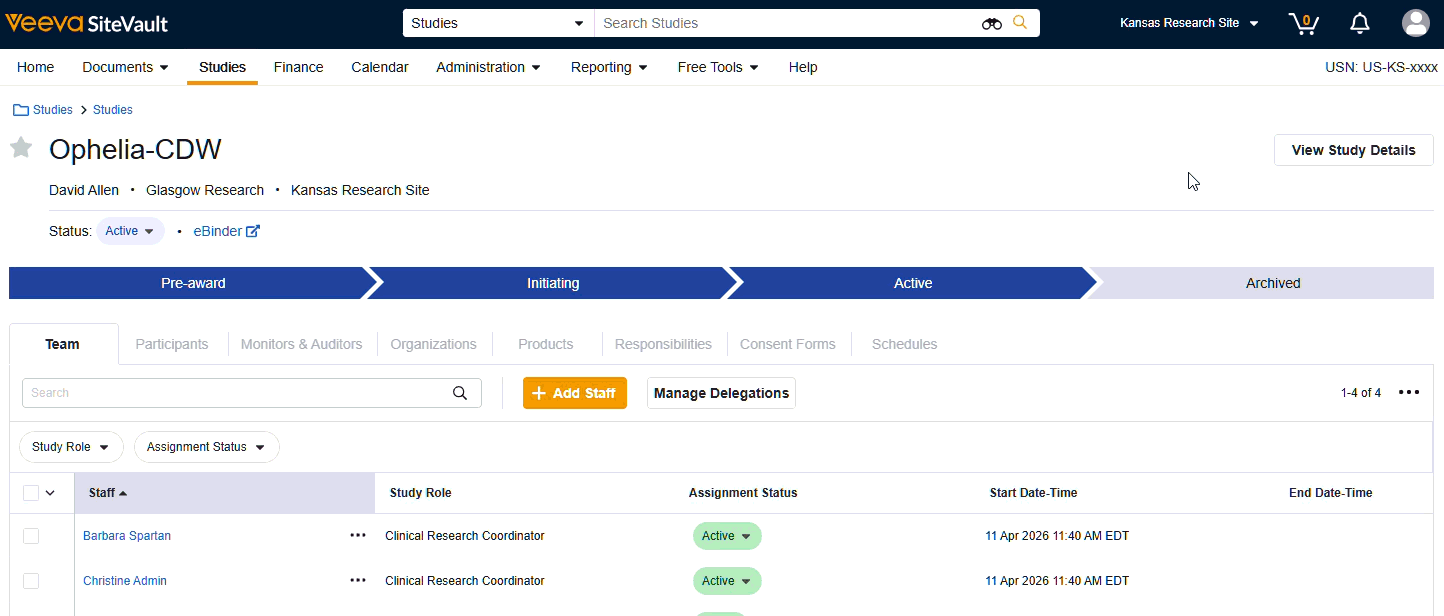Check the Barbara Spartan row checkbox
1444x616 pixels.
[31, 536]
